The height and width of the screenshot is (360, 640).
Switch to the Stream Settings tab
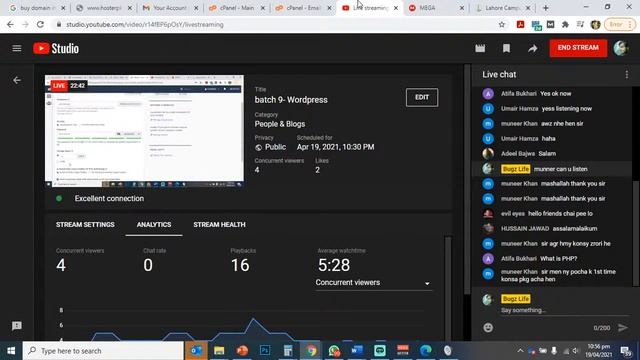click(85, 224)
